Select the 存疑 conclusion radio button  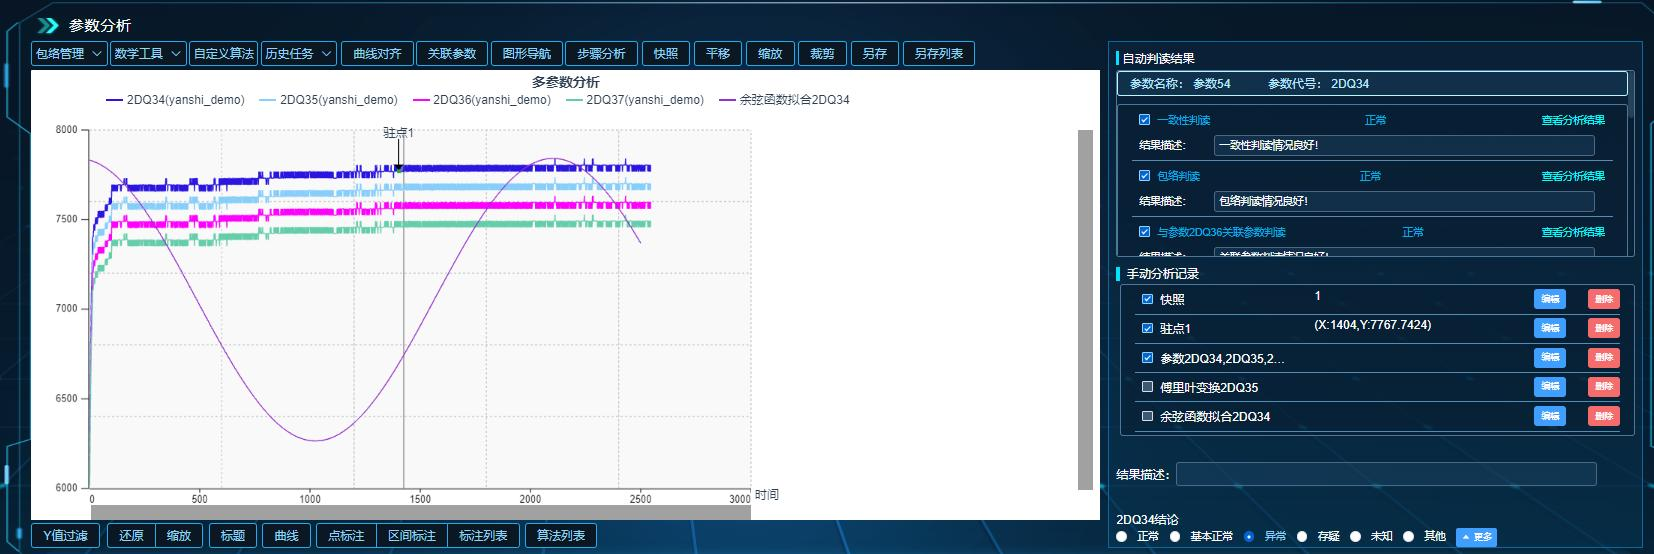(1302, 537)
